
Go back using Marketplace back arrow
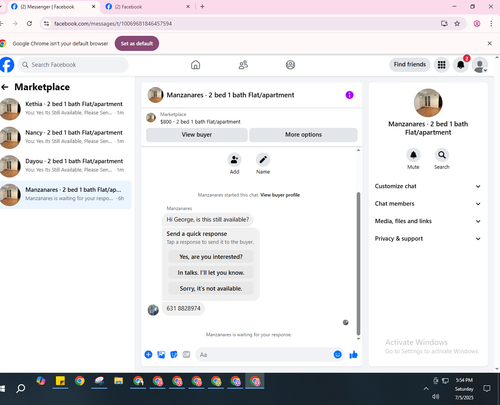[5, 87]
